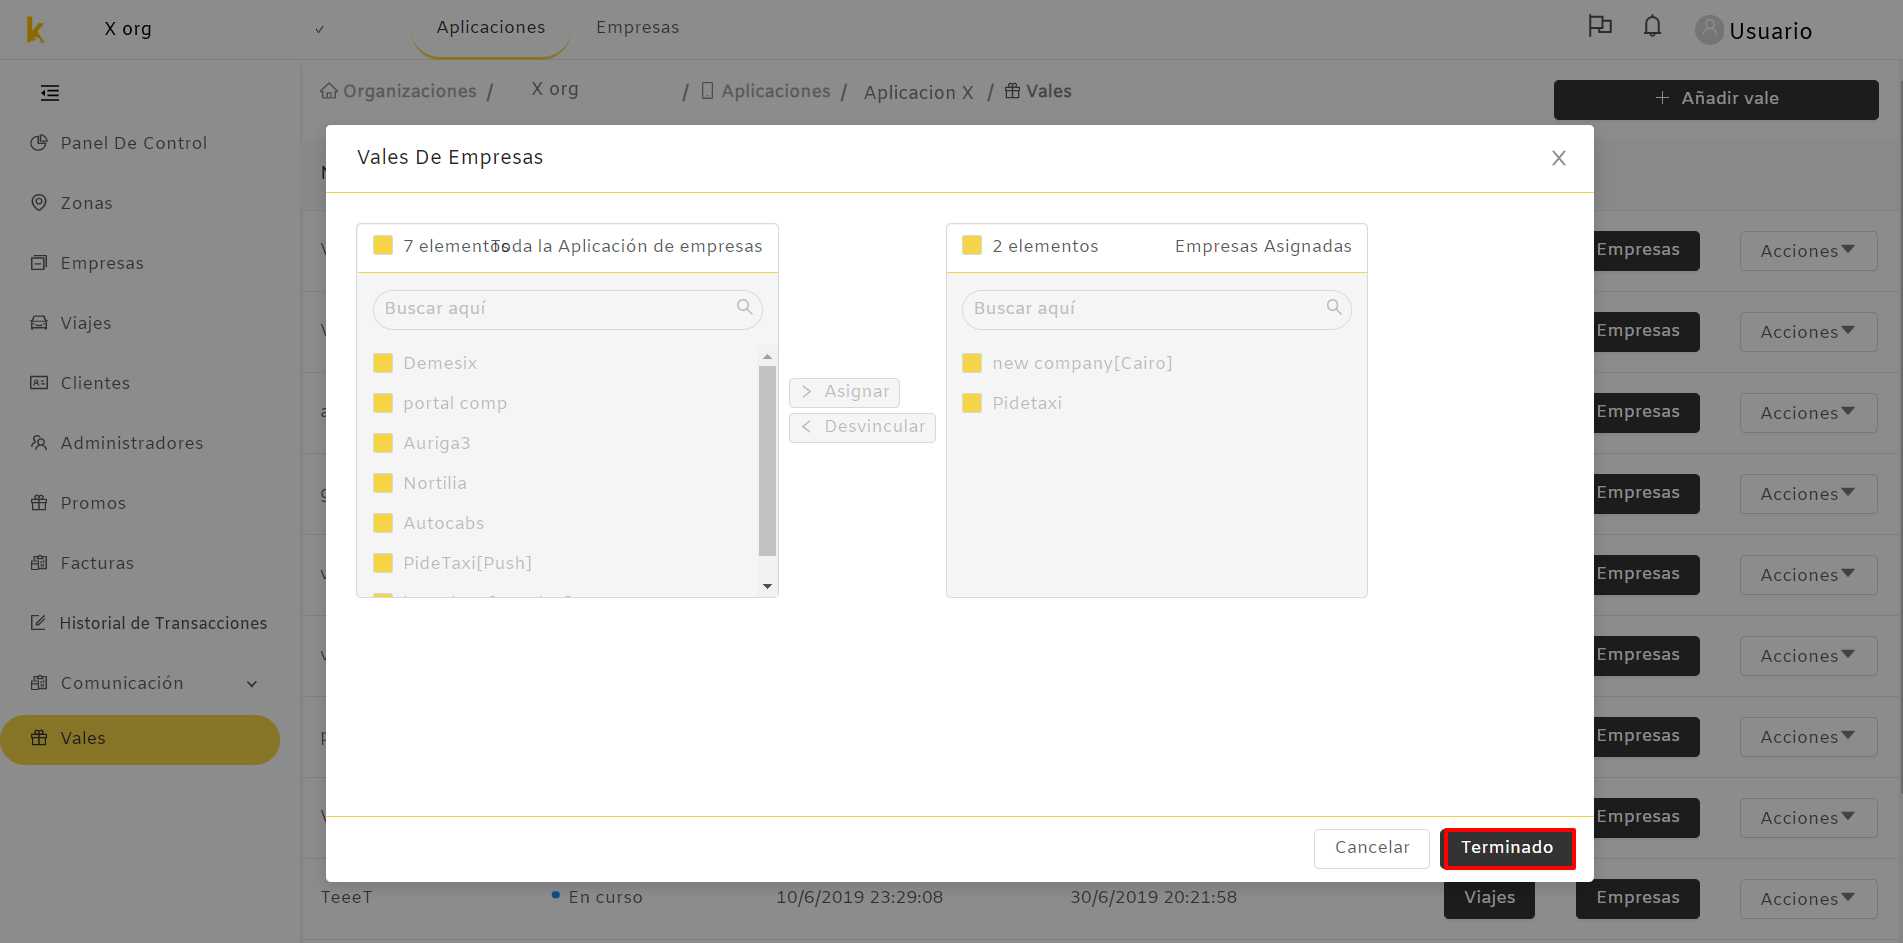Image resolution: width=1903 pixels, height=943 pixels.
Task: Click the Usuario avatar icon
Action: (x=1709, y=30)
